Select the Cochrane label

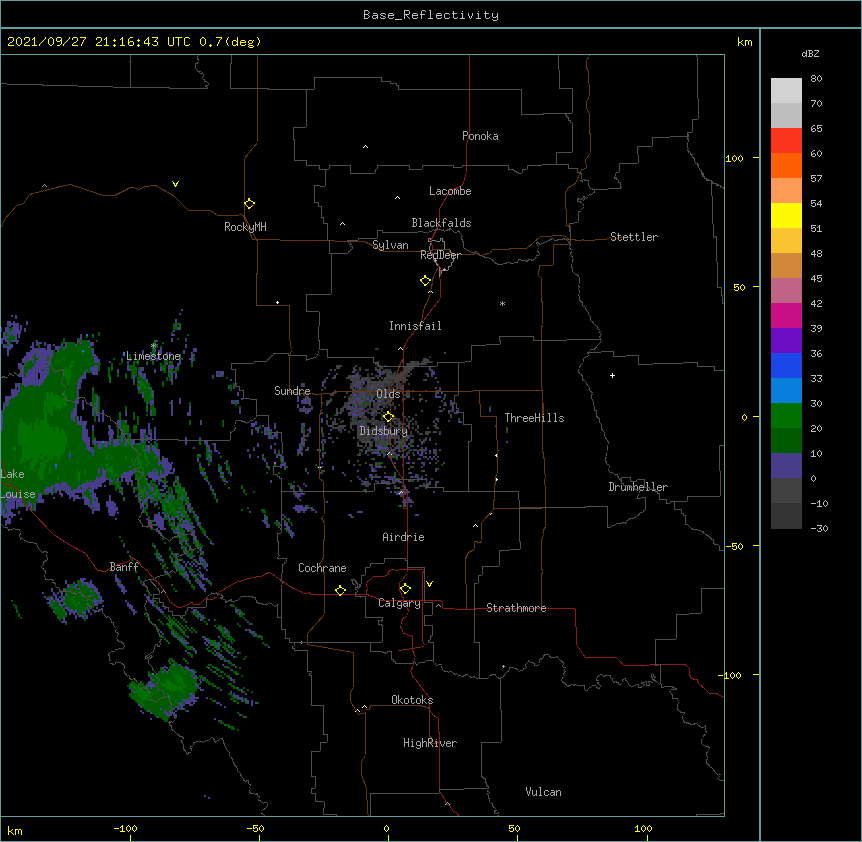tap(322, 568)
